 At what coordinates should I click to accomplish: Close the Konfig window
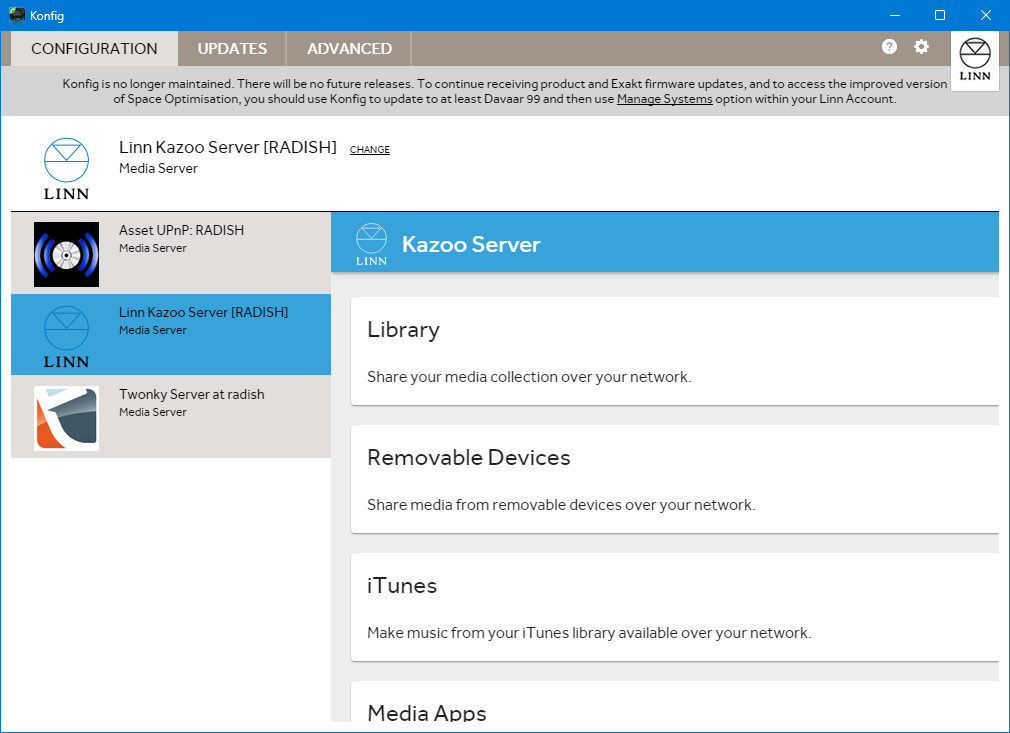(x=986, y=15)
